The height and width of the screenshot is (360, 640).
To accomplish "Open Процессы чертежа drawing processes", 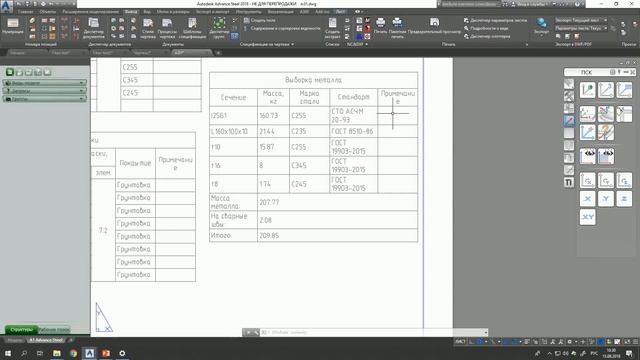I will pyautogui.click(x=167, y=28).
